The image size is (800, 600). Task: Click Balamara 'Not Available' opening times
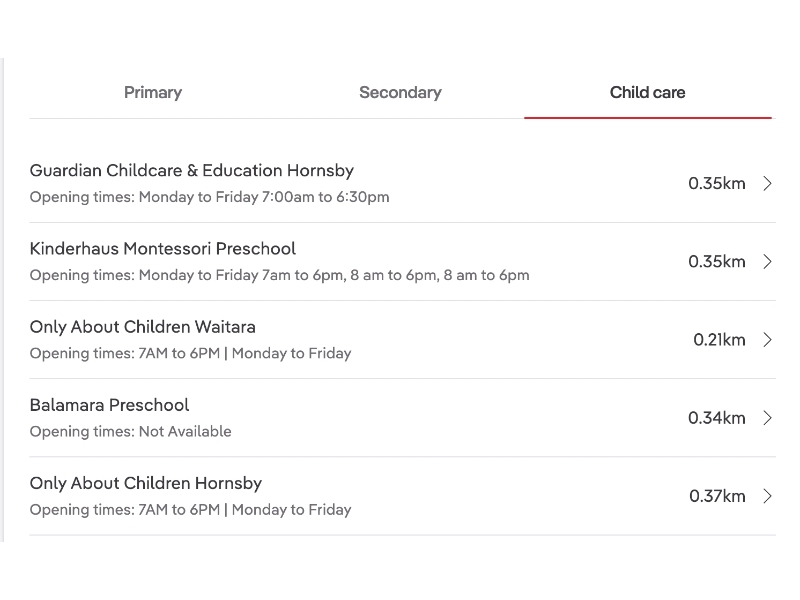click(x=131, y=432)
